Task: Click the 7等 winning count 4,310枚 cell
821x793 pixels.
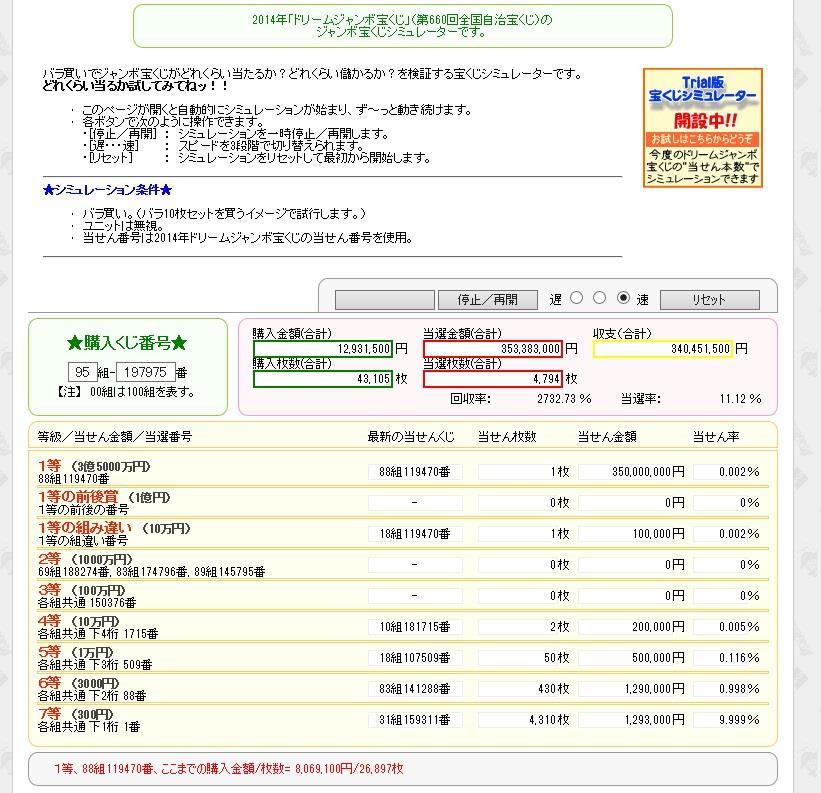Action: [x=524, y=719]
